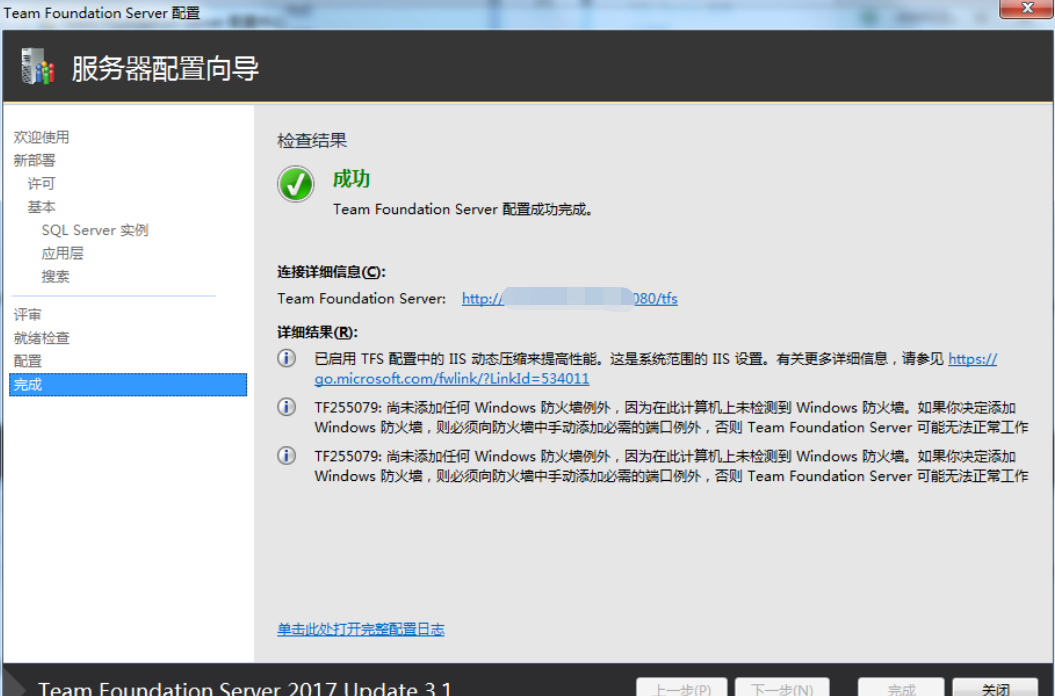
Task: Close the Team Foundation Server 配置 window
Action: coord(1026,9)
